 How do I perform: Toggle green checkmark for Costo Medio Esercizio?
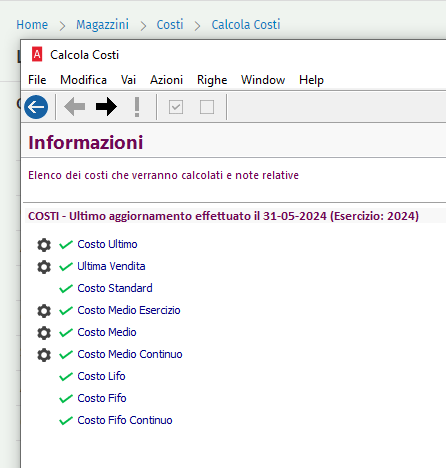click(x=66, y=311)
